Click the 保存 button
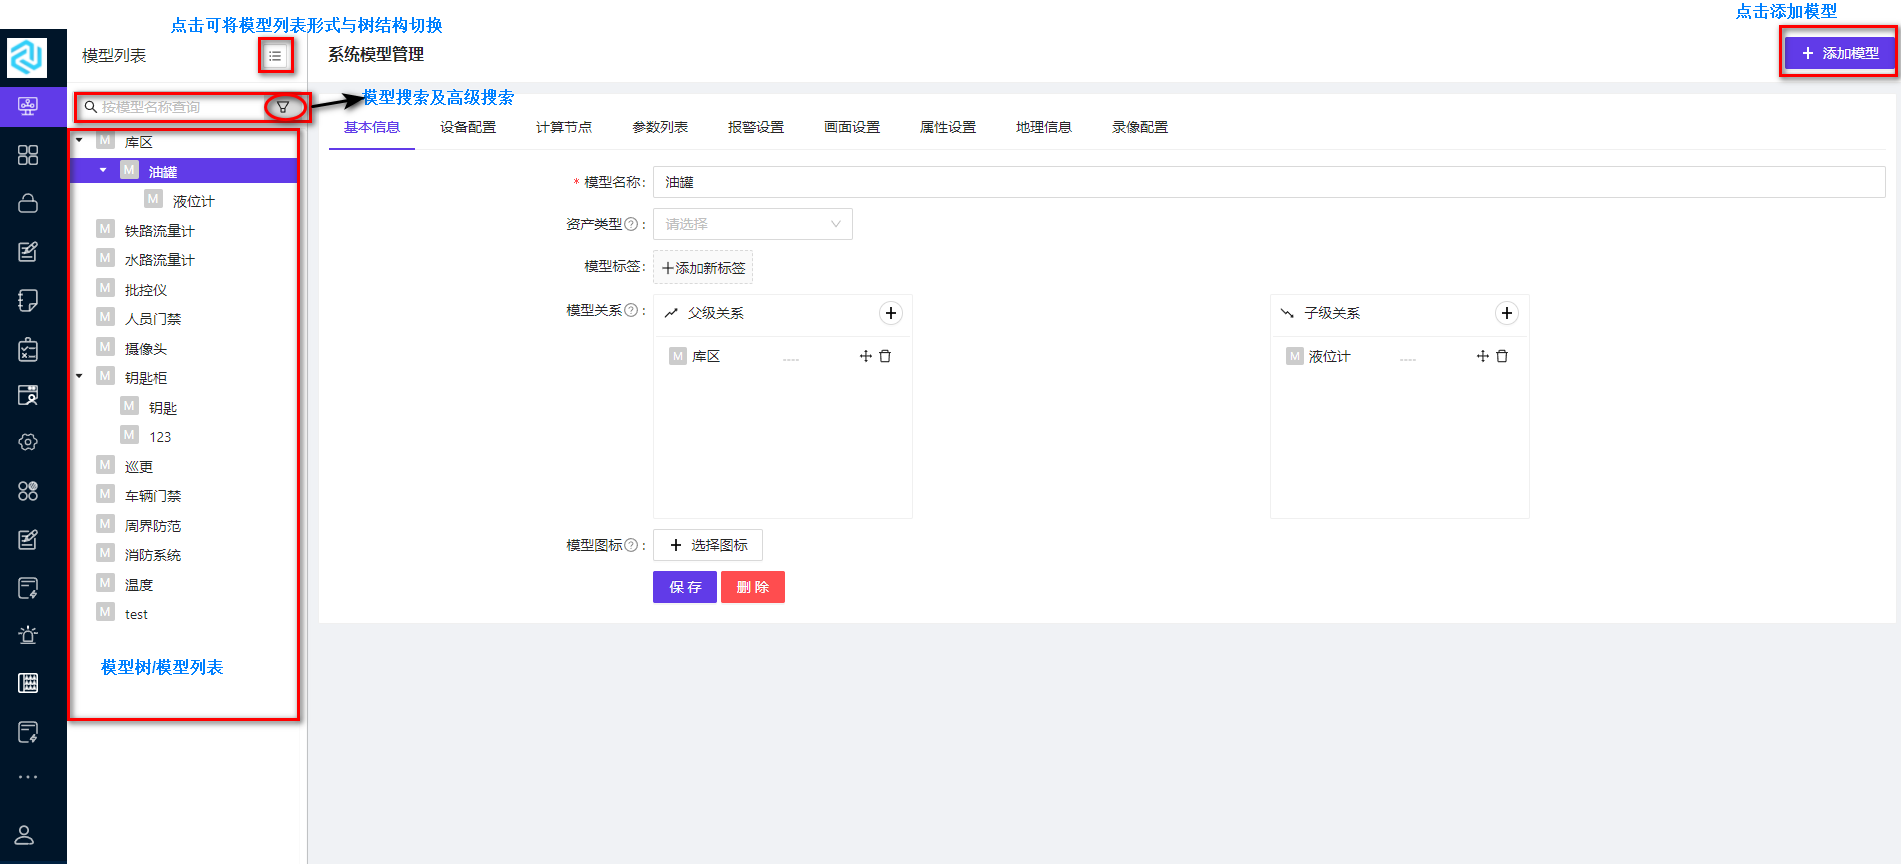The height and width of the screenshot is (864, 1901). coord(685,587)
